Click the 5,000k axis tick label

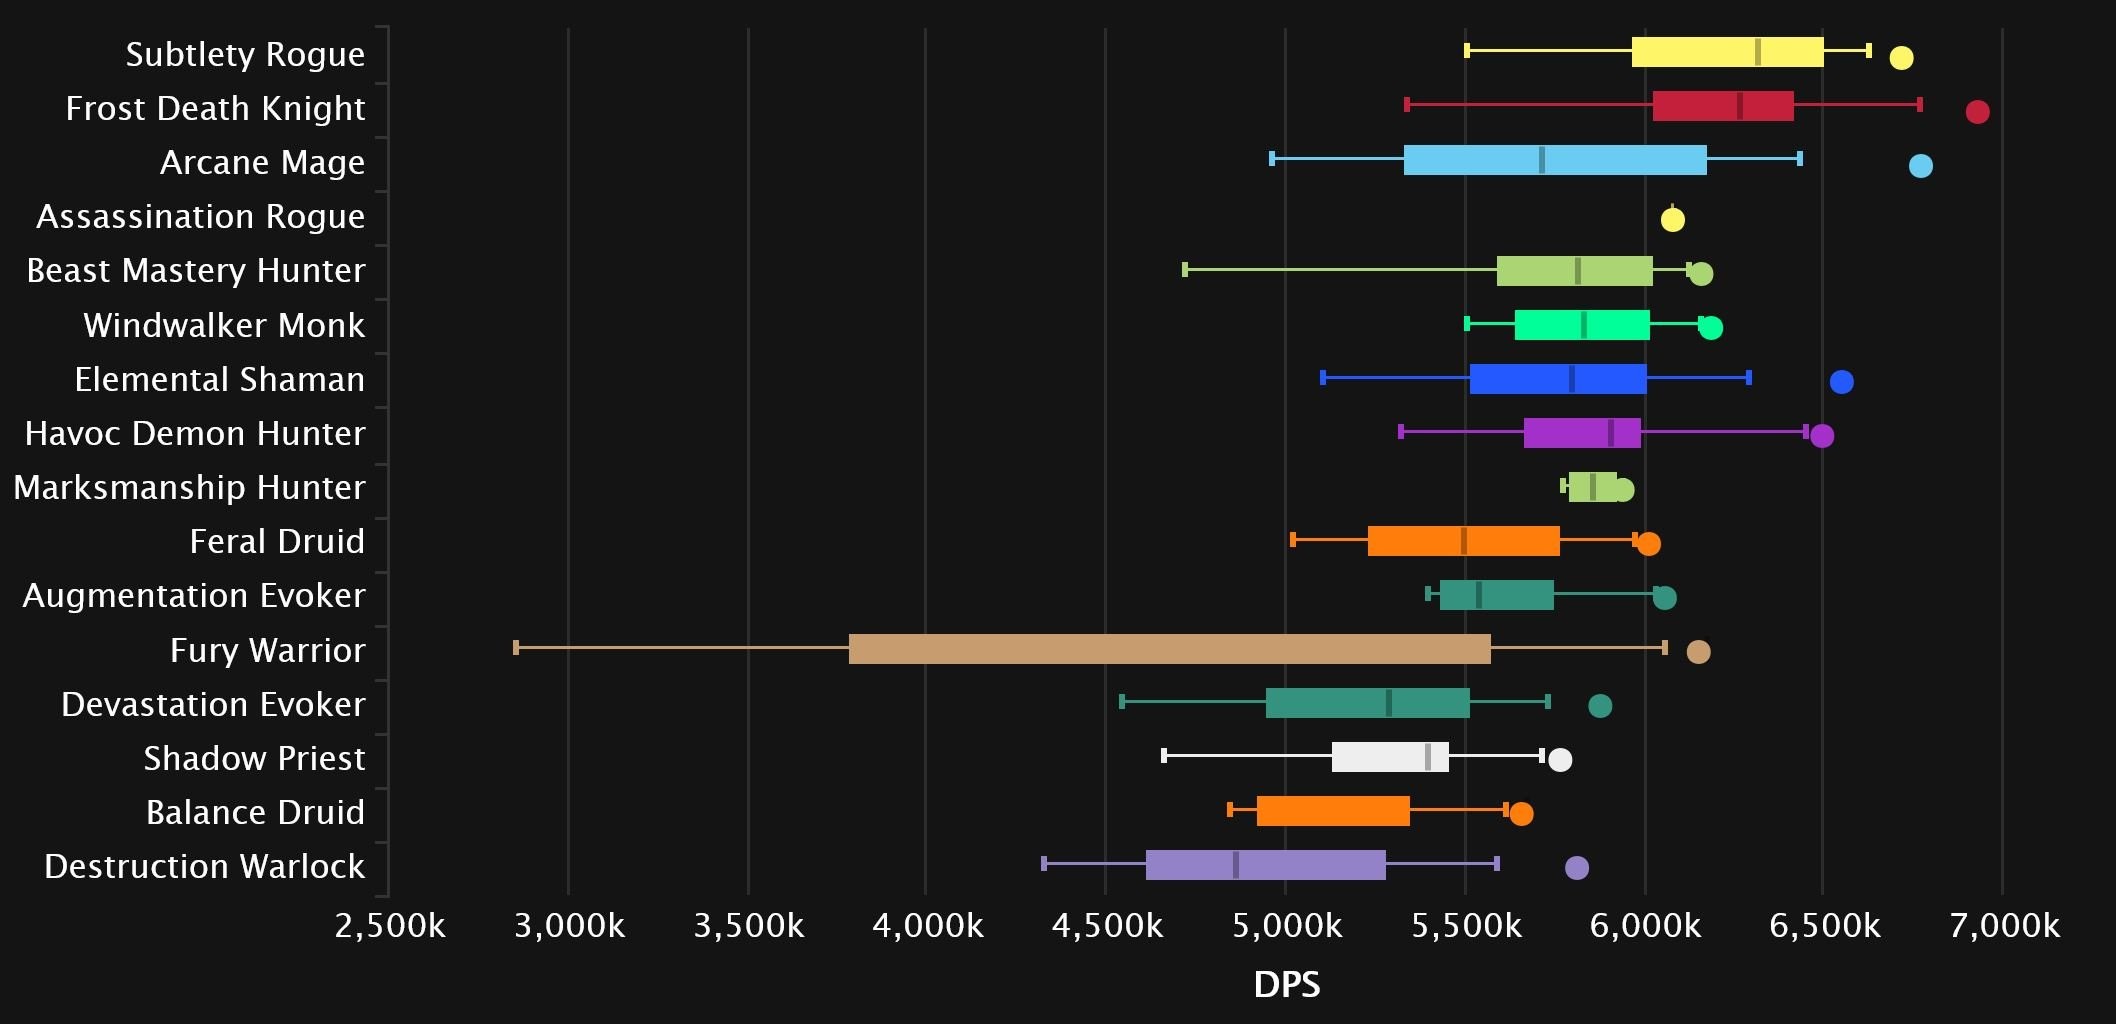(1286, 926)
